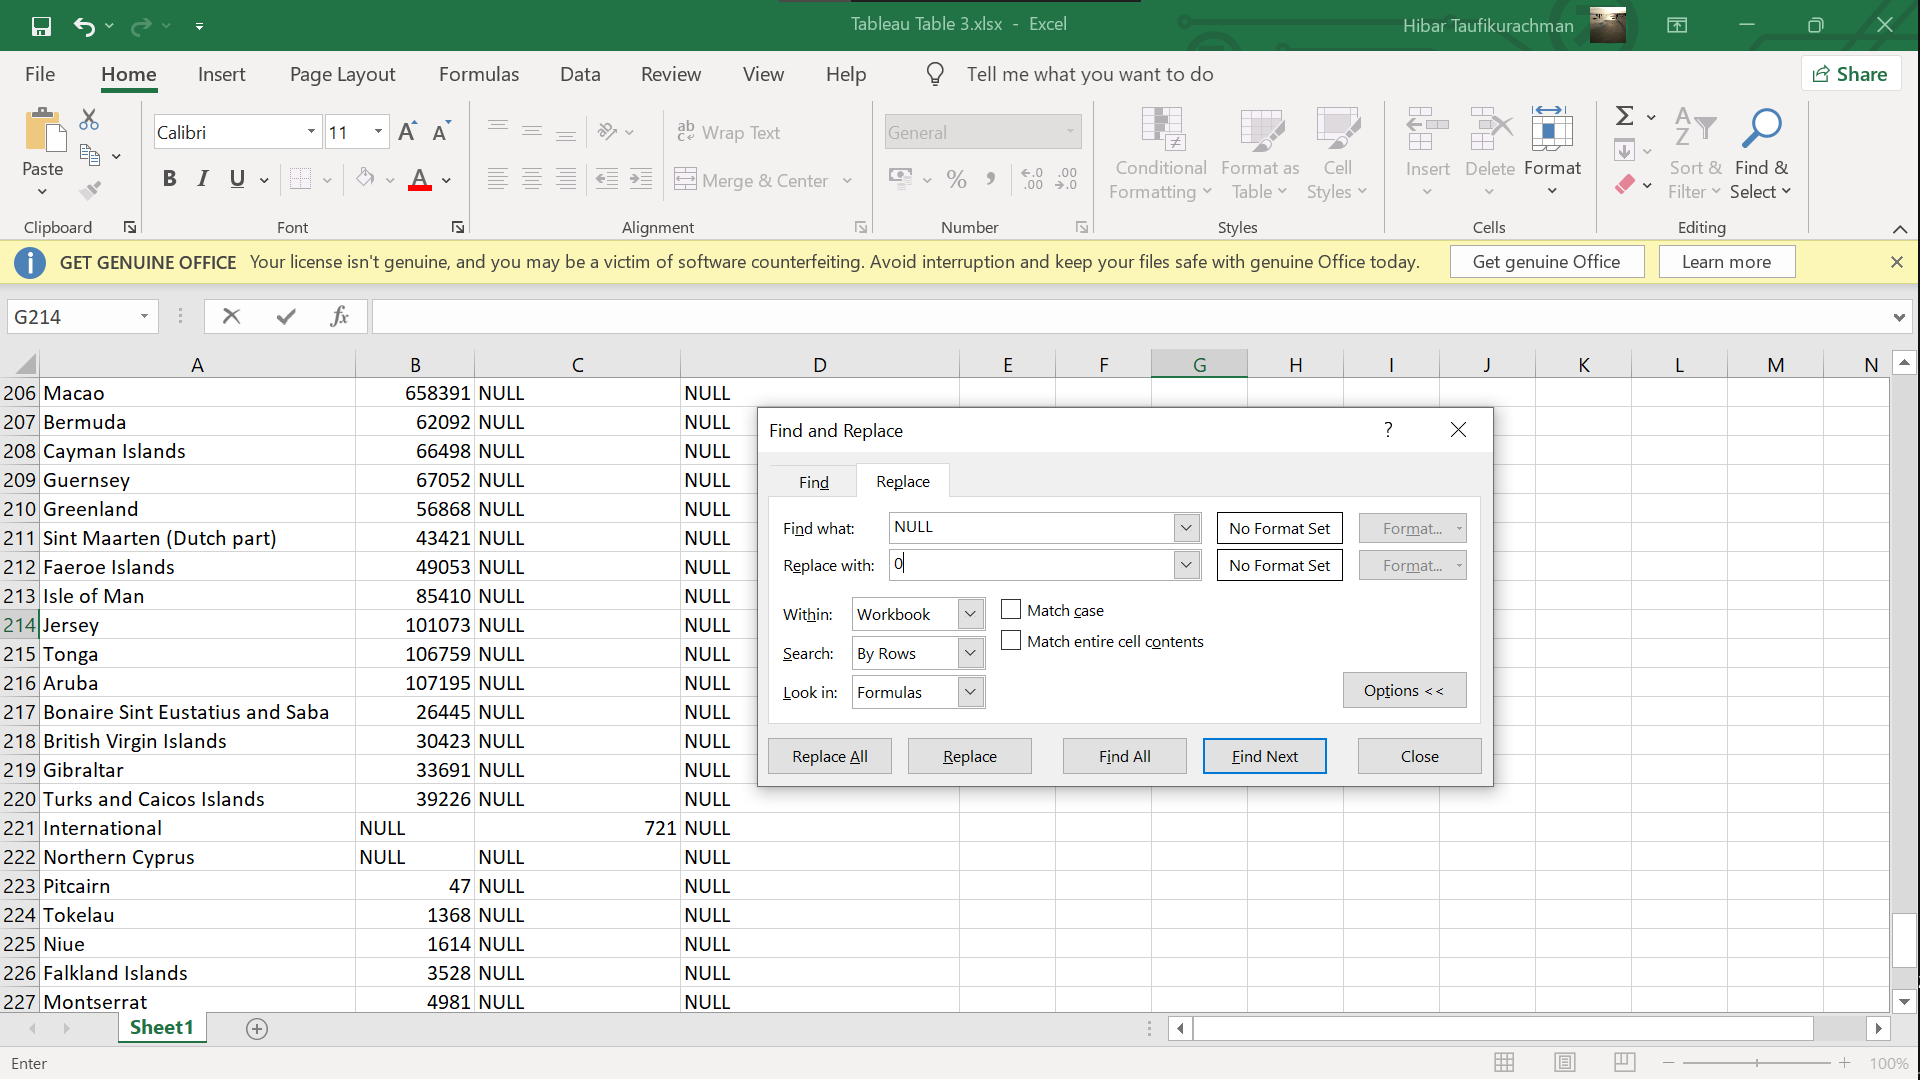Enable the Match case checkbox
This screenshot has width=1920, height=1080.
click(1011, 610)
